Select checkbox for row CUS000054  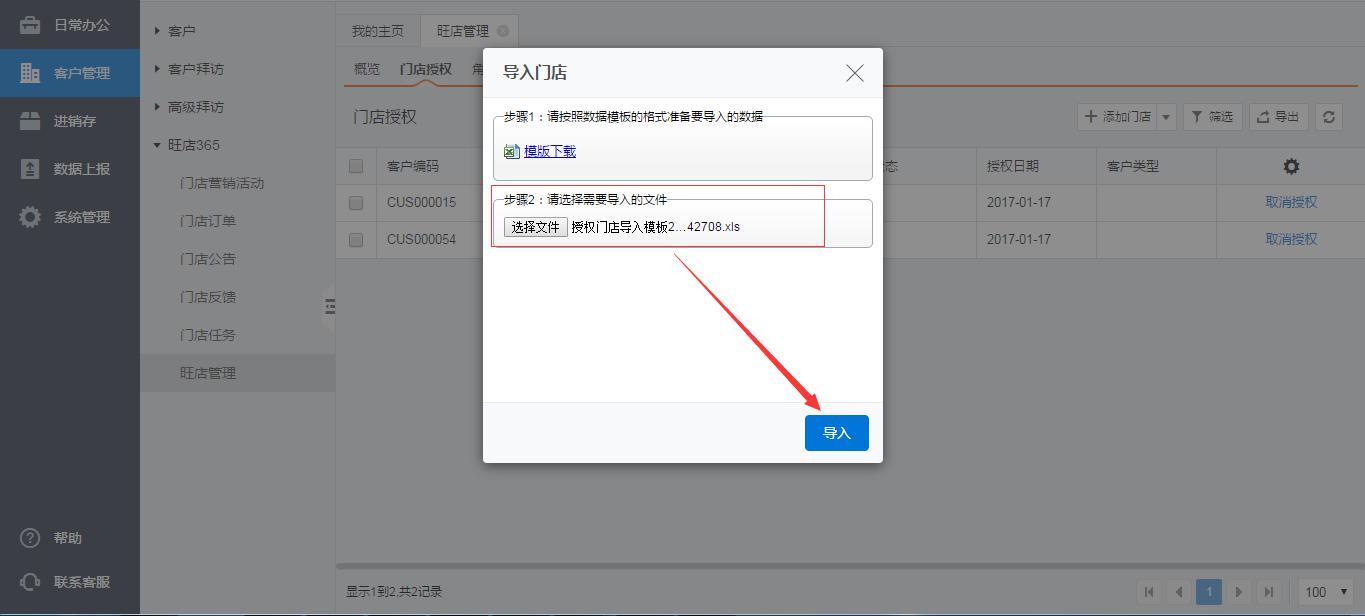356,239
